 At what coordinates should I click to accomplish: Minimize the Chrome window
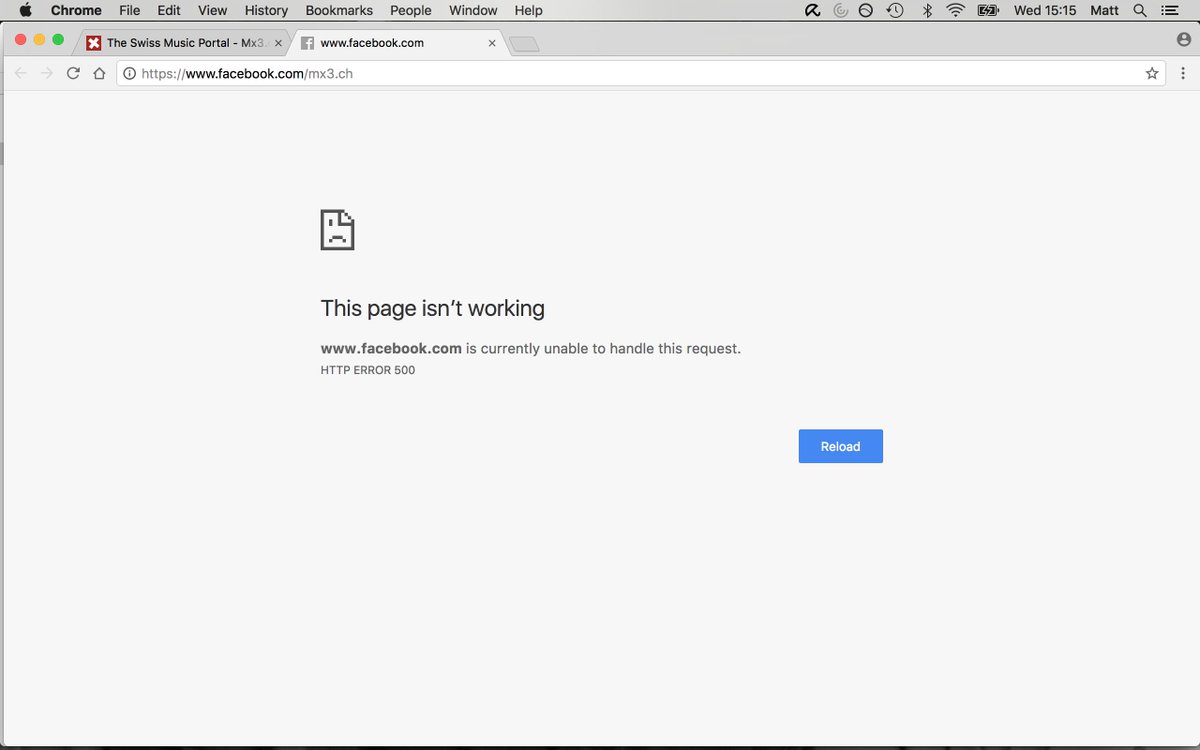[x=39, y=39]
